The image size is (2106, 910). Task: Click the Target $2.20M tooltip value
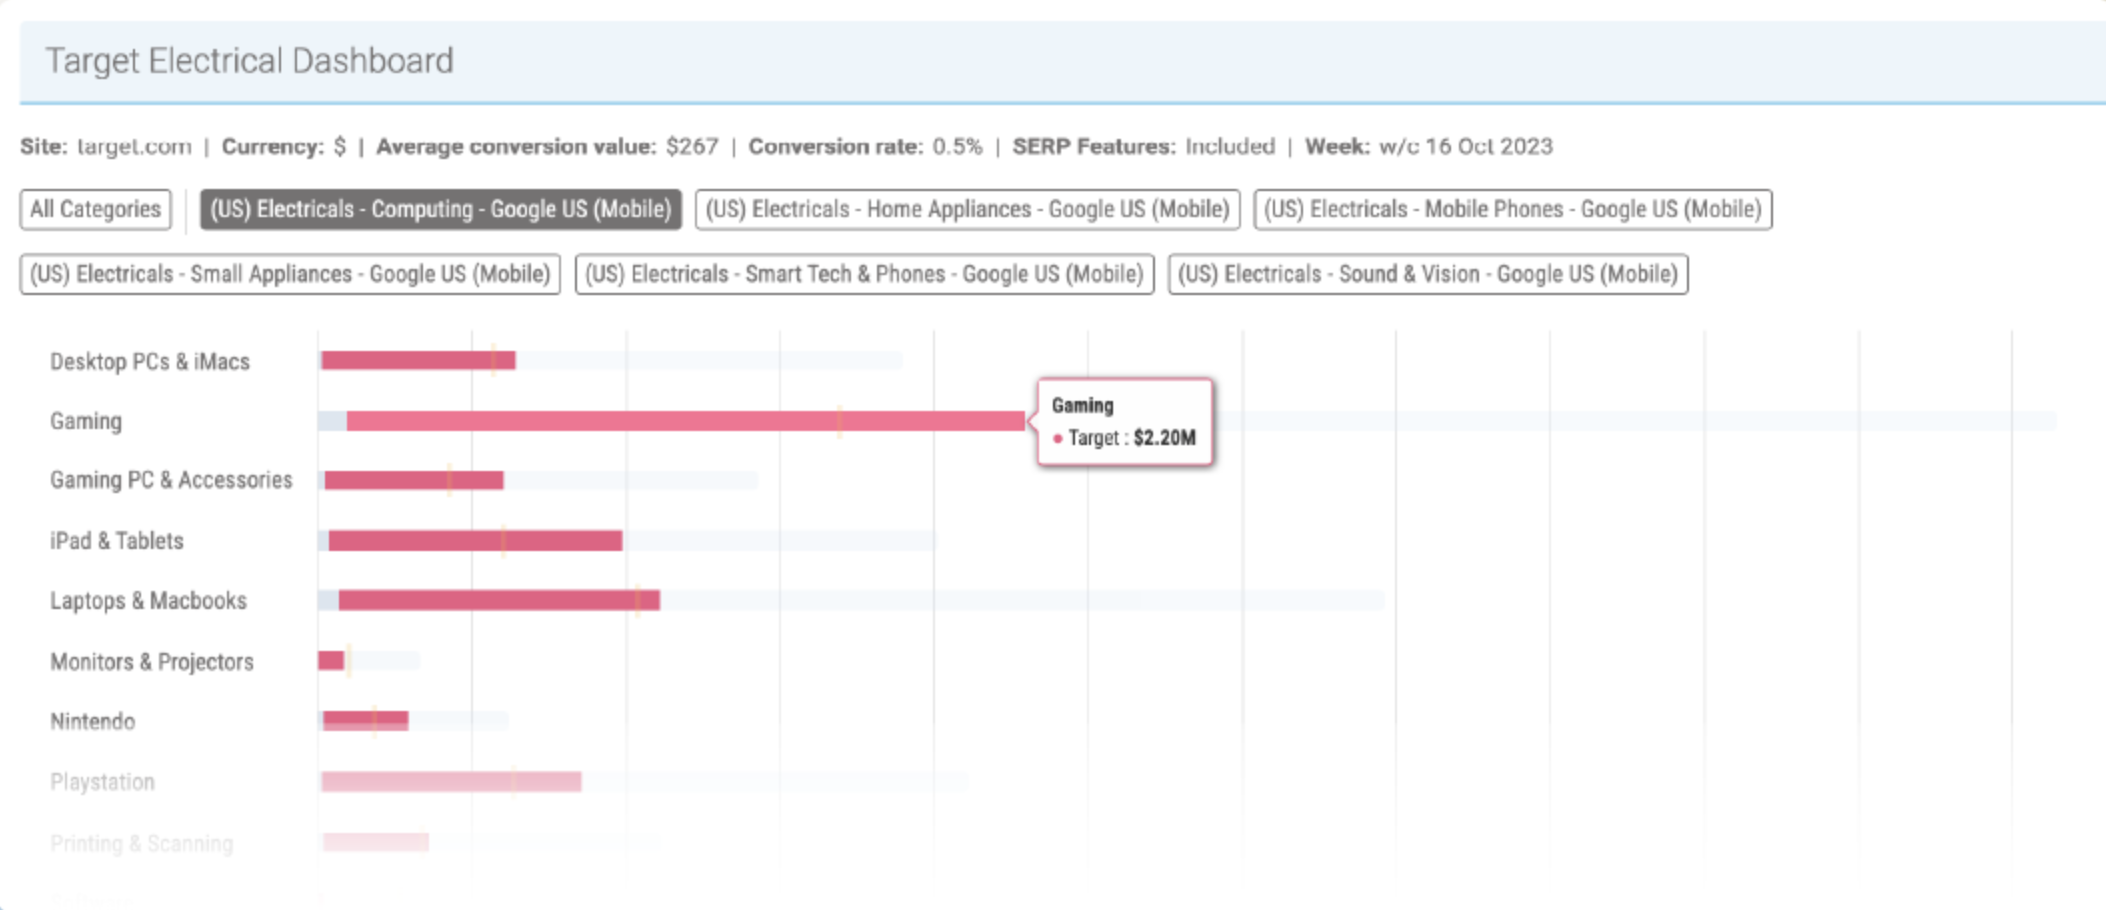[x=1164, y=438]
